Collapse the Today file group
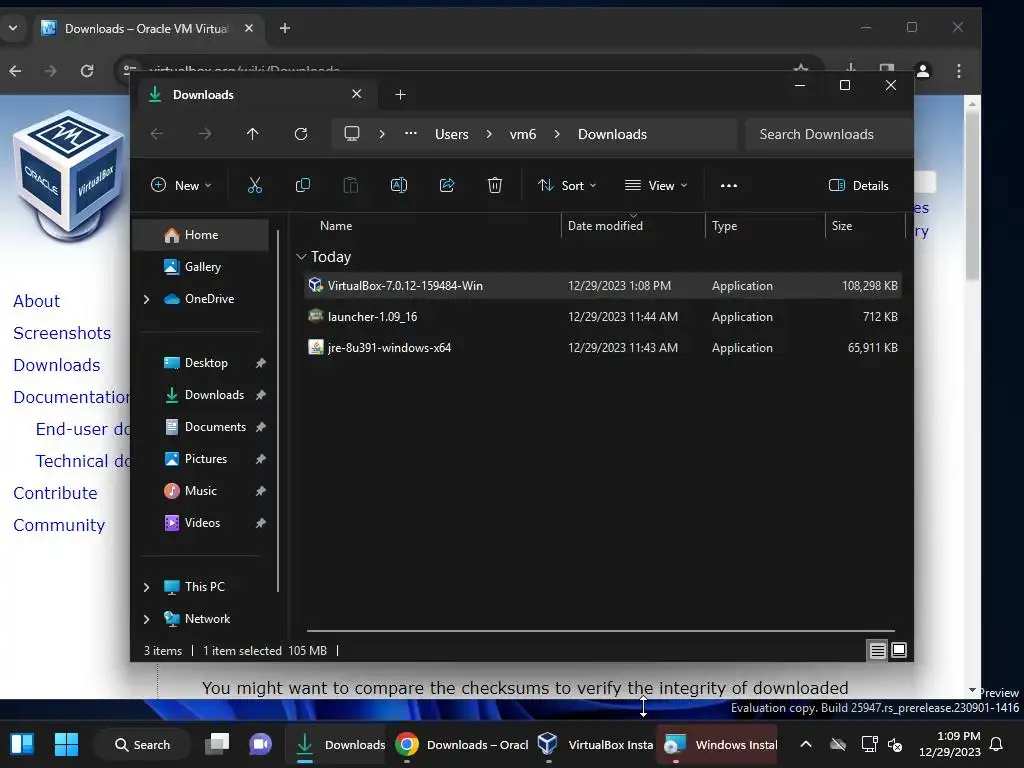The image size is (1024, 768). (x=301, y=257)
